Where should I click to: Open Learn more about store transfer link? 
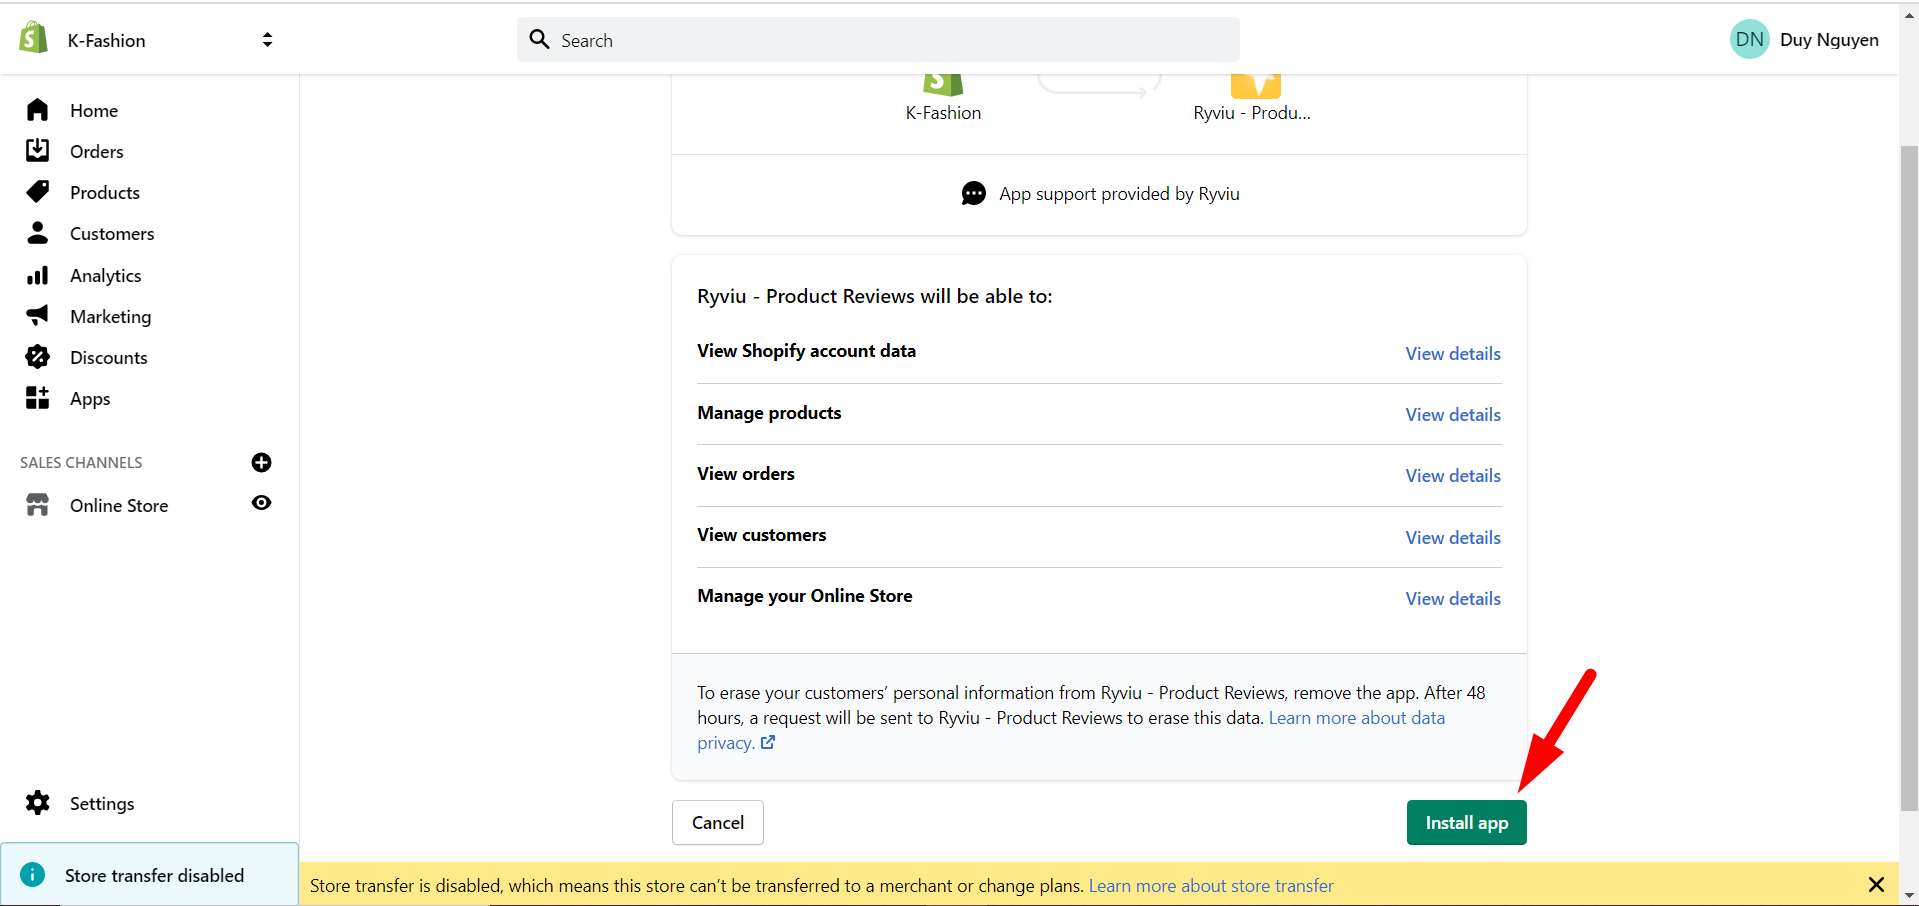click(x=1211, y=886)
